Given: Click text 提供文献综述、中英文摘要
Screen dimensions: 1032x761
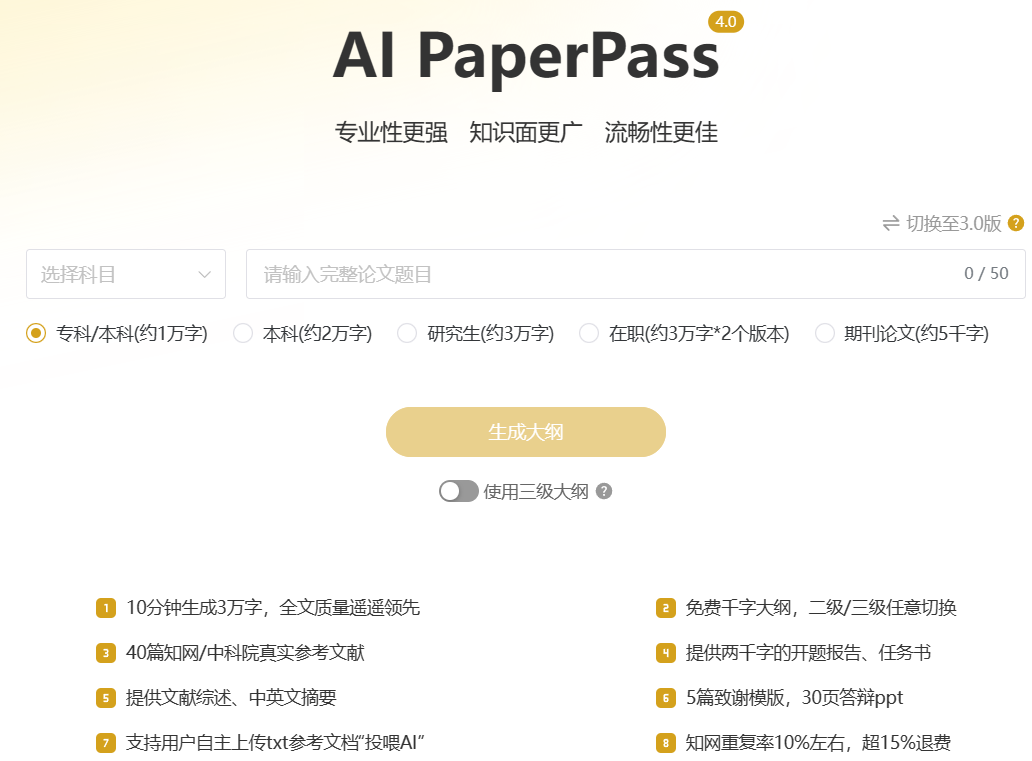Looking at the screenshot, I should (x=231, y=697).
